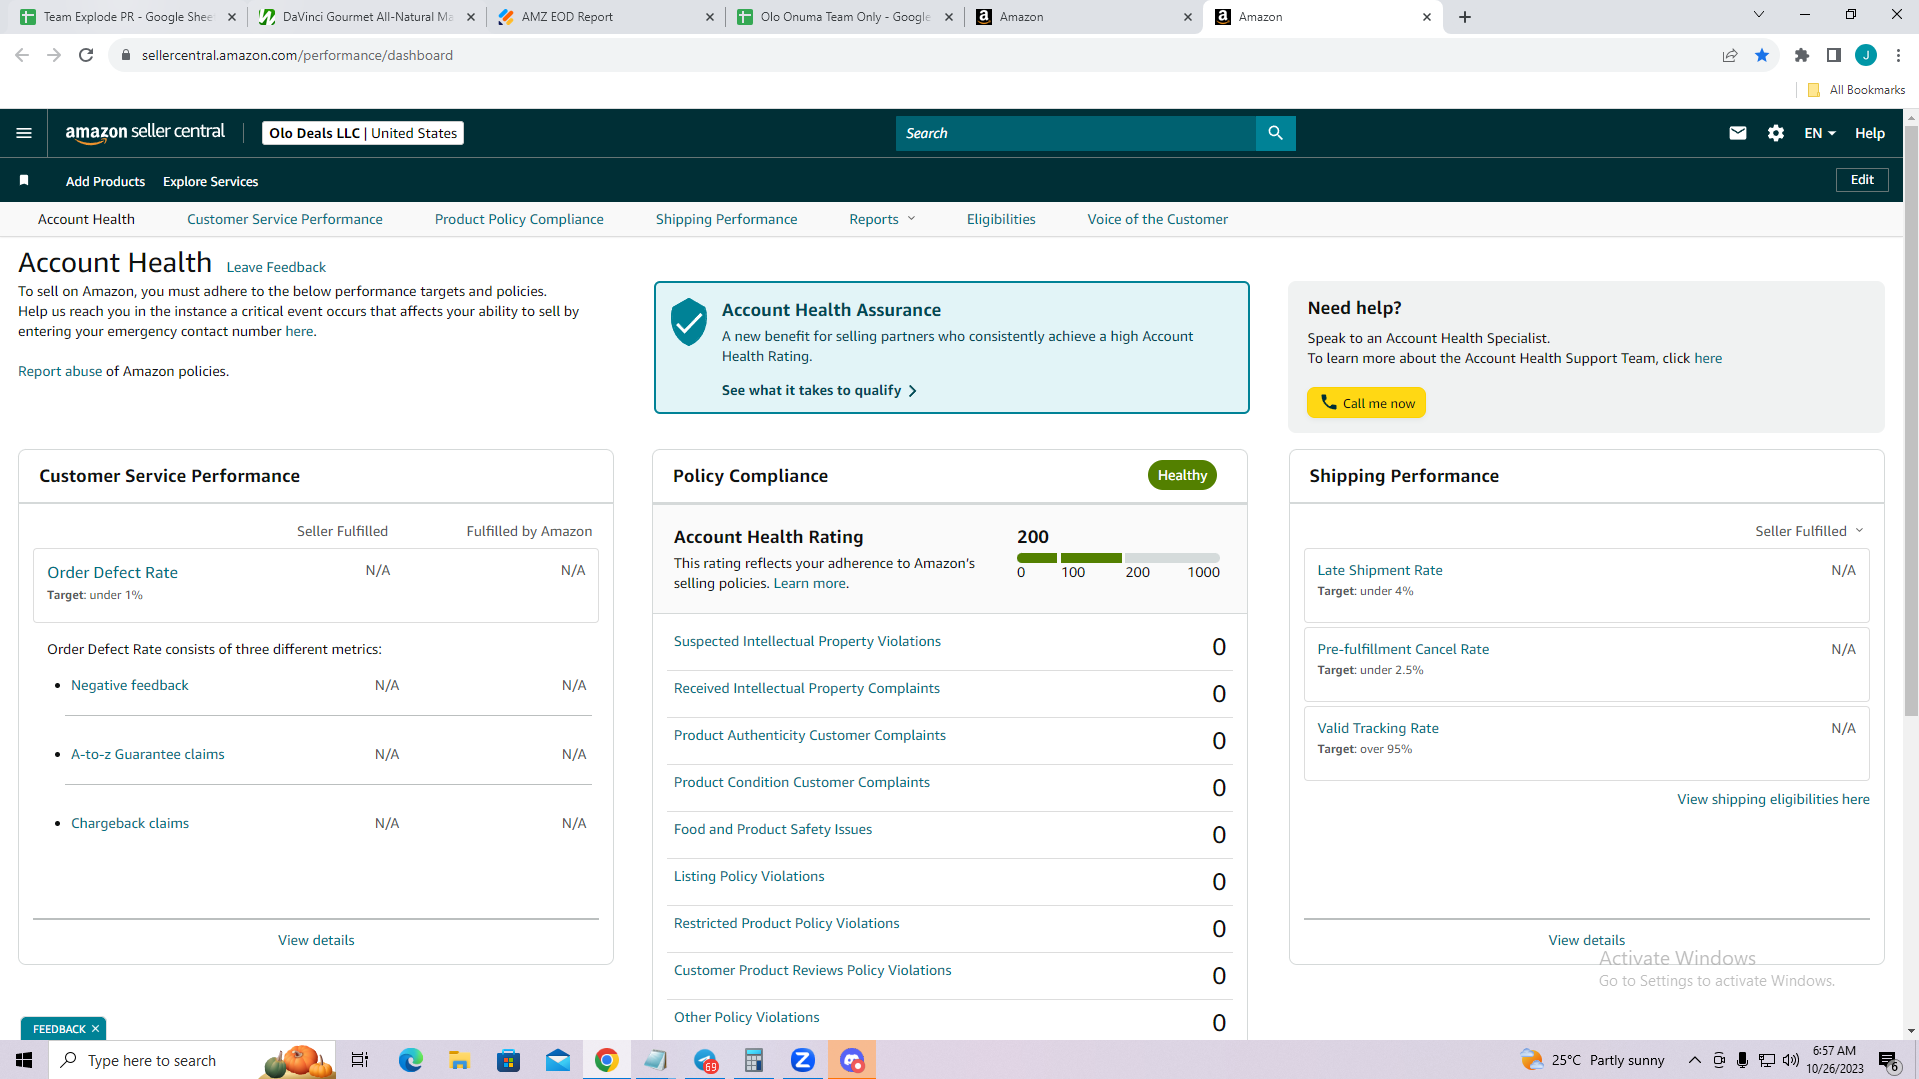Open File Explorer from the taskbar

(459, 1060)
